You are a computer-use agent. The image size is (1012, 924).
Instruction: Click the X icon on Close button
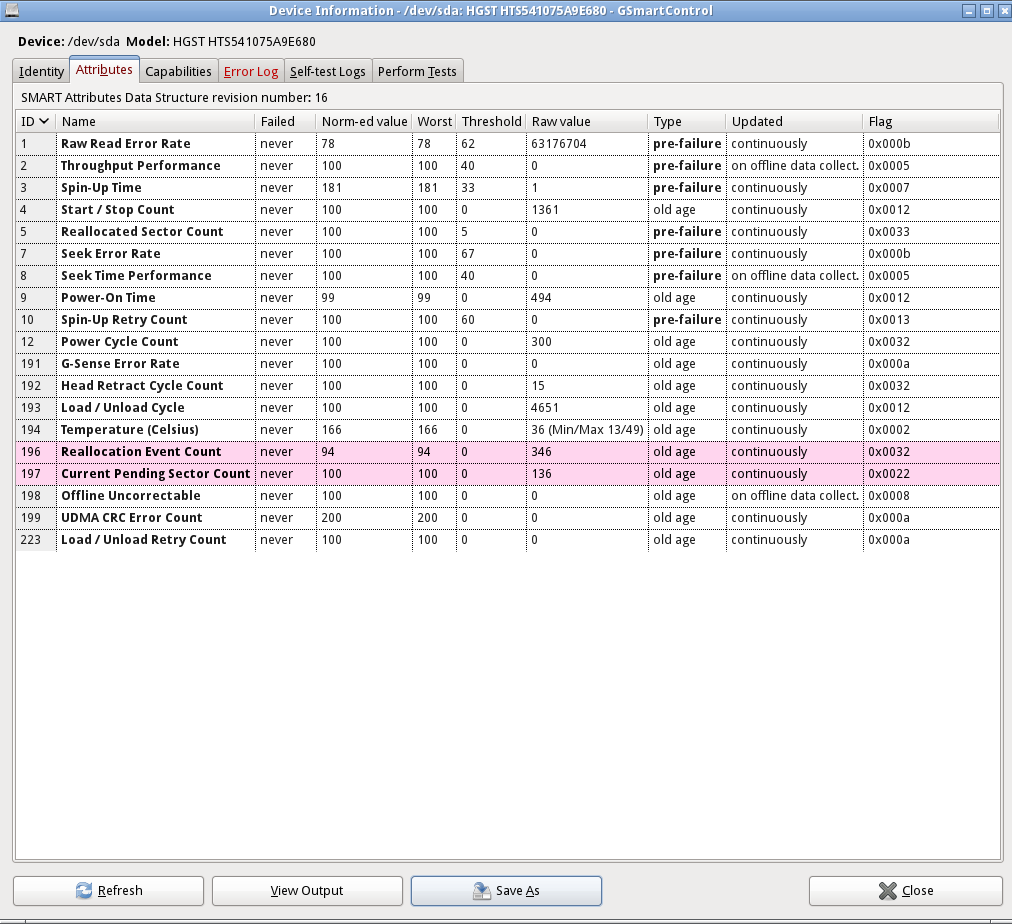[887, 890]
